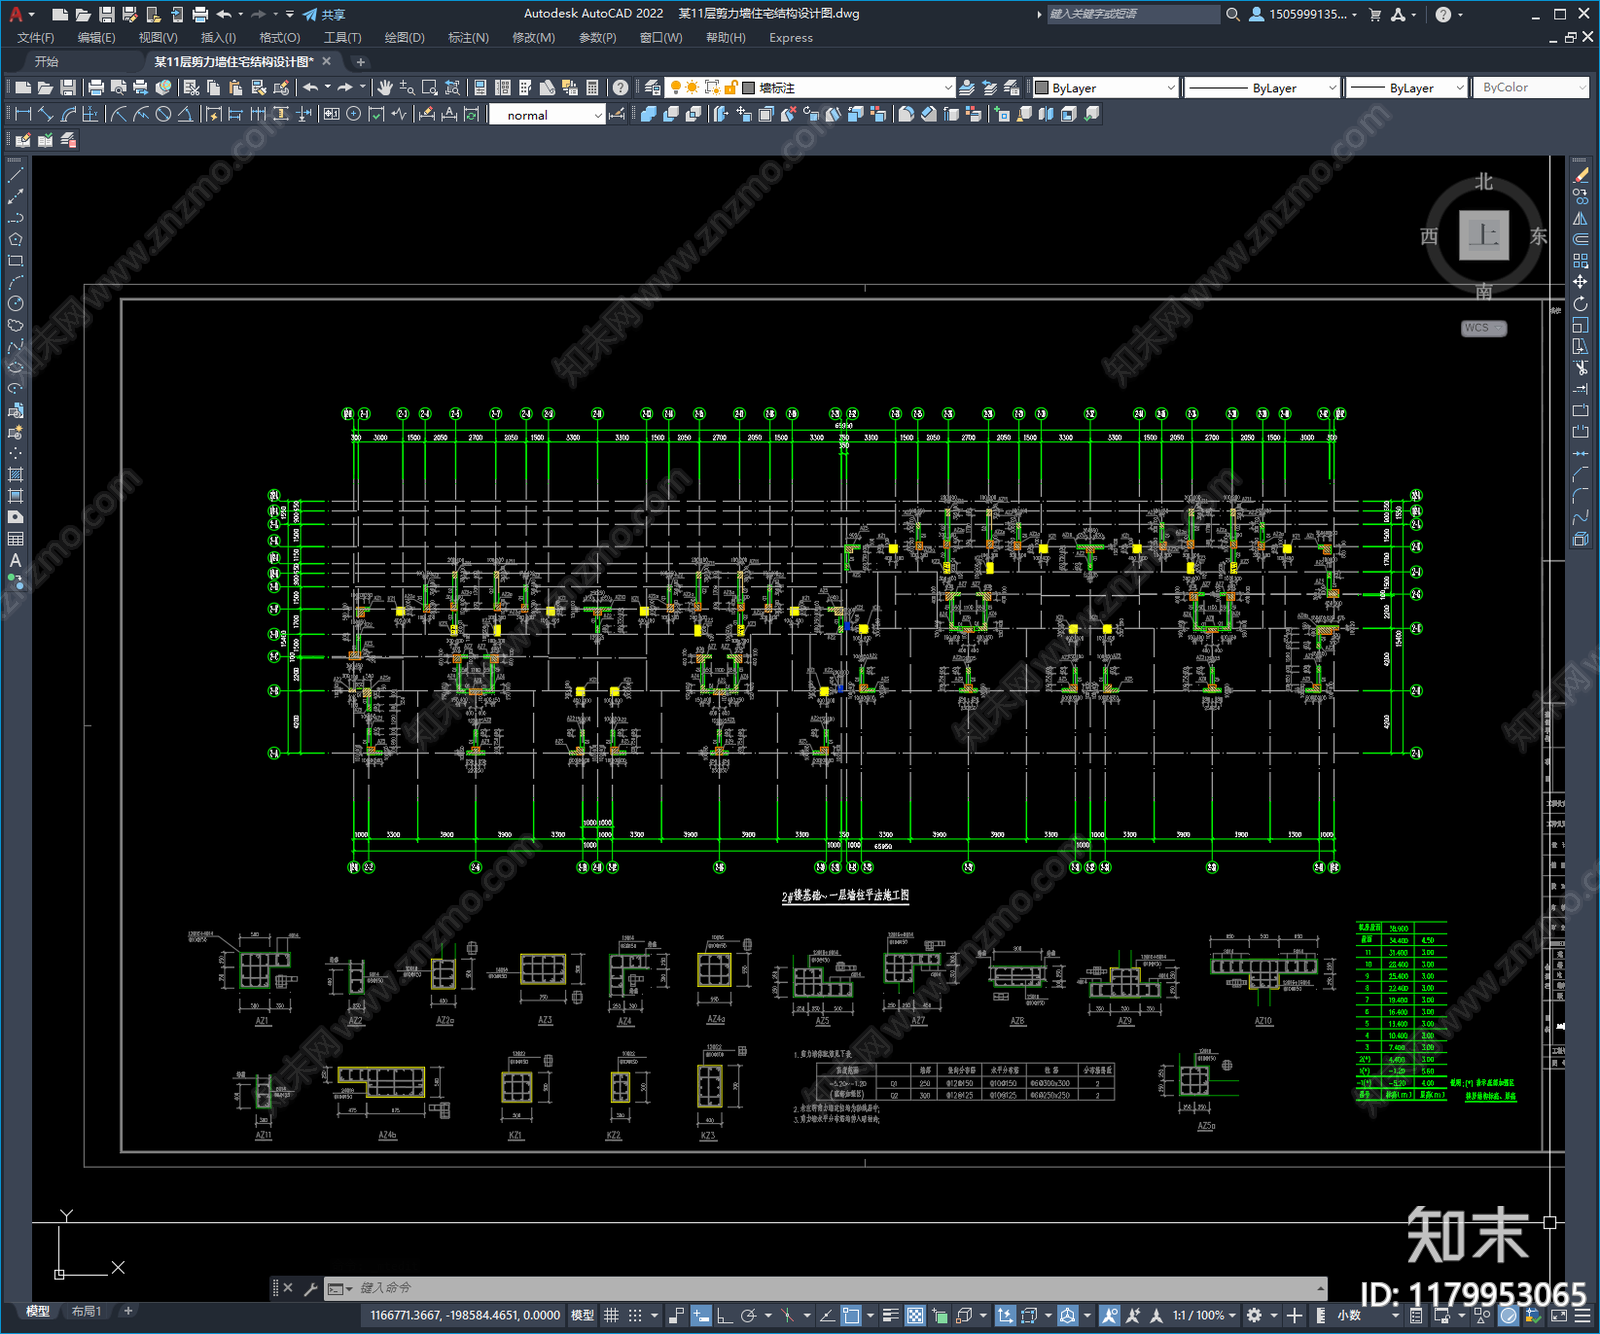The image size is (1600, 1334).
Task: Open the QuickCalc calculator icon
Action: click(x=592, y=88)
